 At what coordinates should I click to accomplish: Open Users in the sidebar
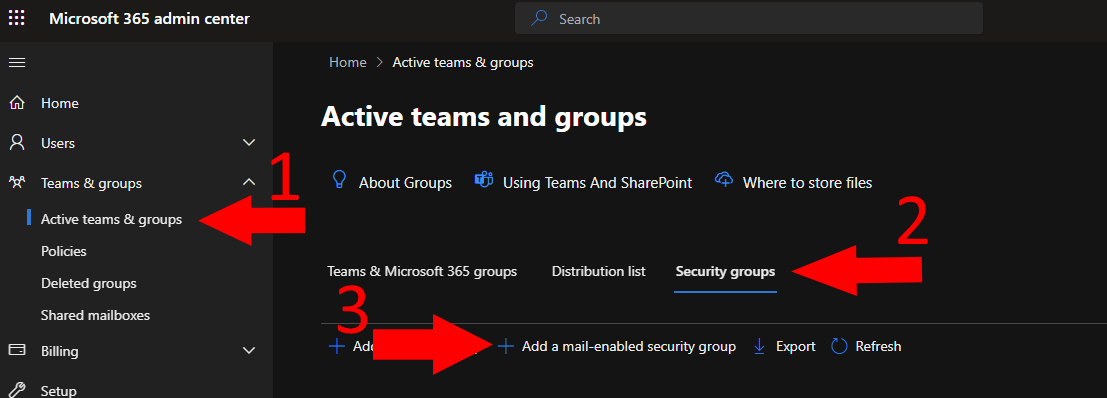click(58, 143)
